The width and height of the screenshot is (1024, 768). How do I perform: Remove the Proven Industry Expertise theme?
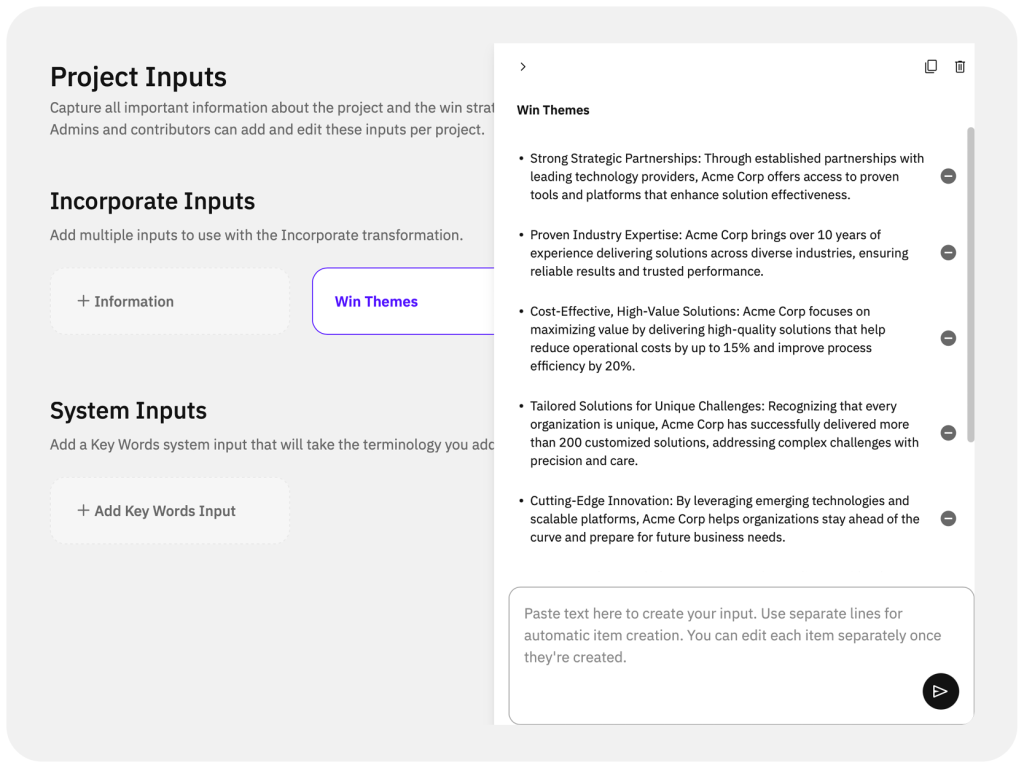point(948,252)
